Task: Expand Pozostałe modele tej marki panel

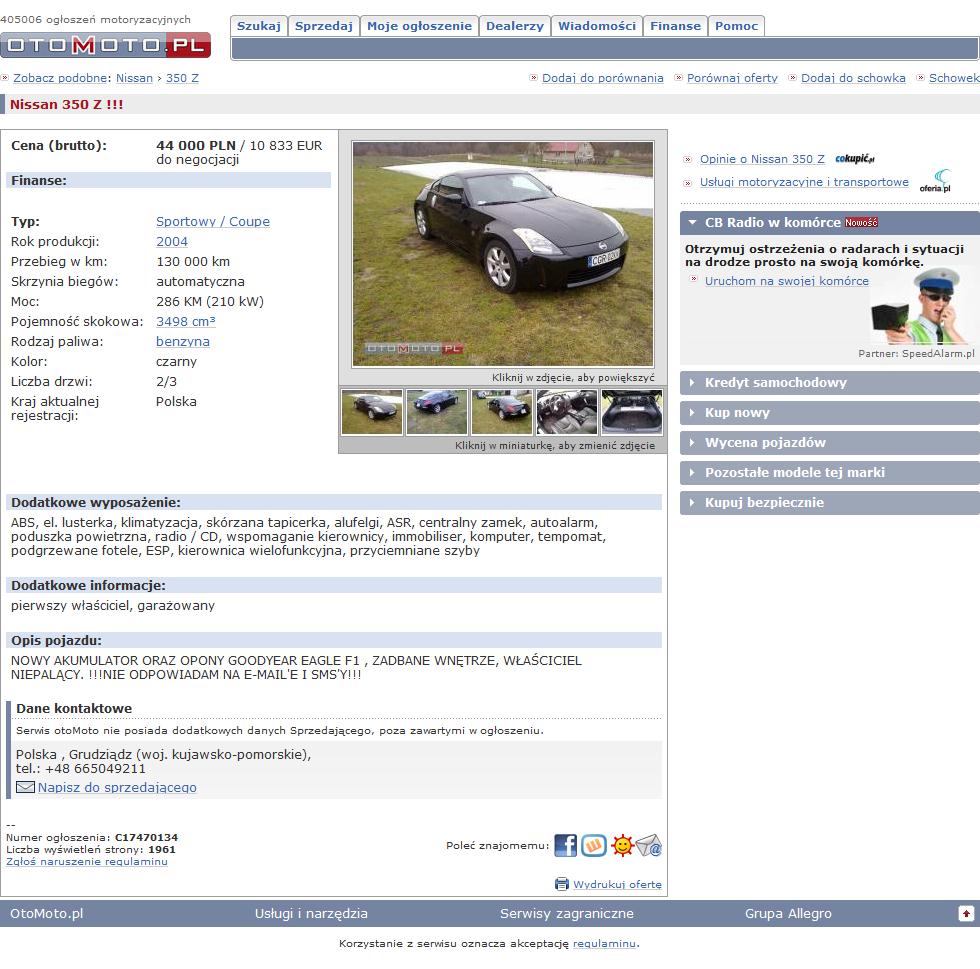Action: pyautogui.click(x=830, y=473)
